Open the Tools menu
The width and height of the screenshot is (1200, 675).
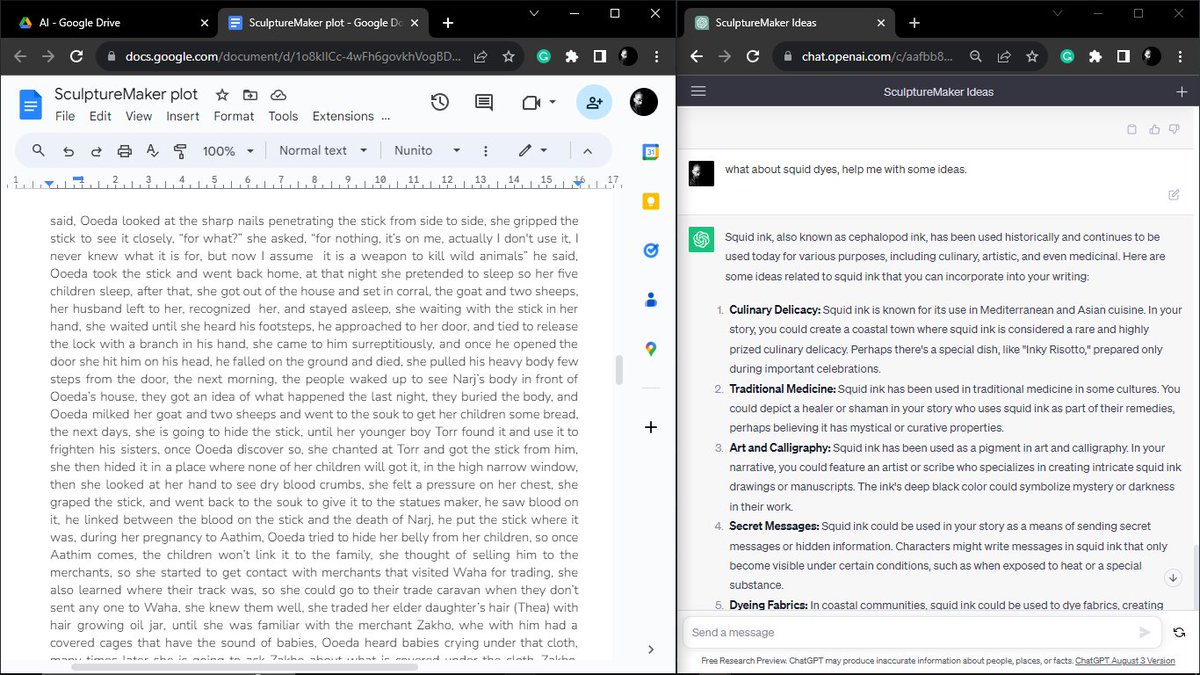coord(283,116)
